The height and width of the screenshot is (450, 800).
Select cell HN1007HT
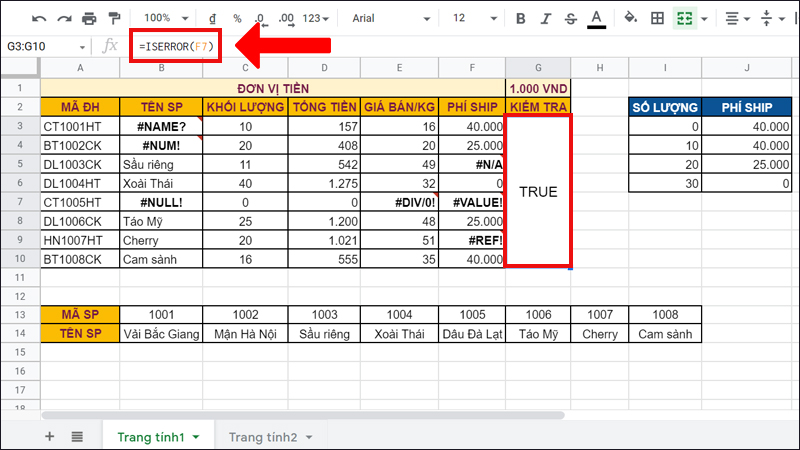[x=80, y=240]
